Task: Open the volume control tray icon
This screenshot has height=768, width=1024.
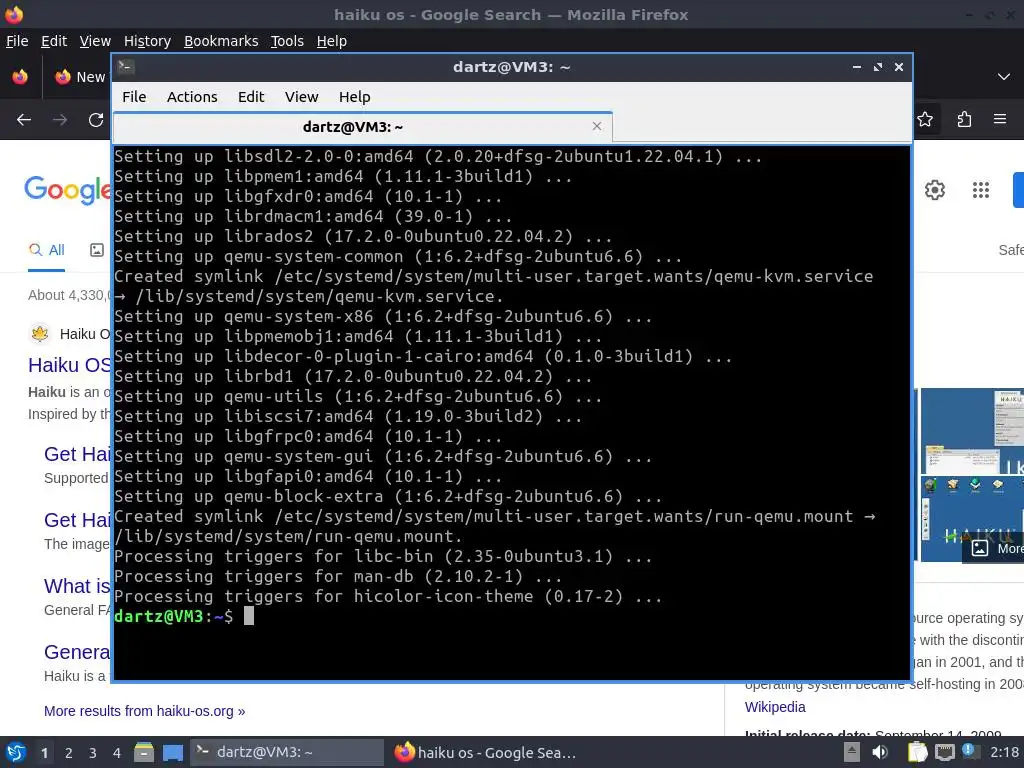Action: click(x=880, y=753)
